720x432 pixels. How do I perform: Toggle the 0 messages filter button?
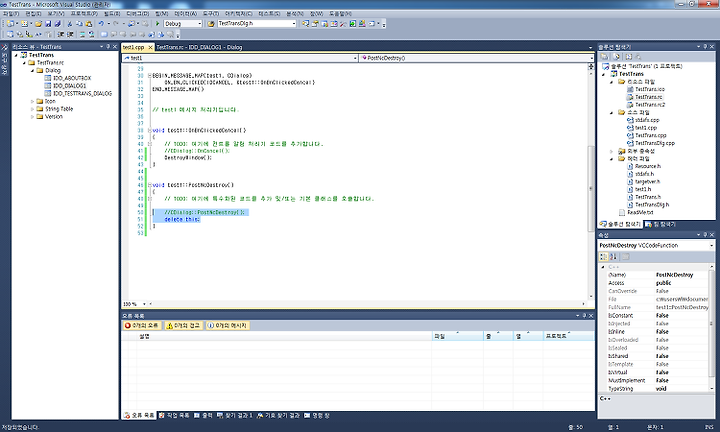point(228,325)
